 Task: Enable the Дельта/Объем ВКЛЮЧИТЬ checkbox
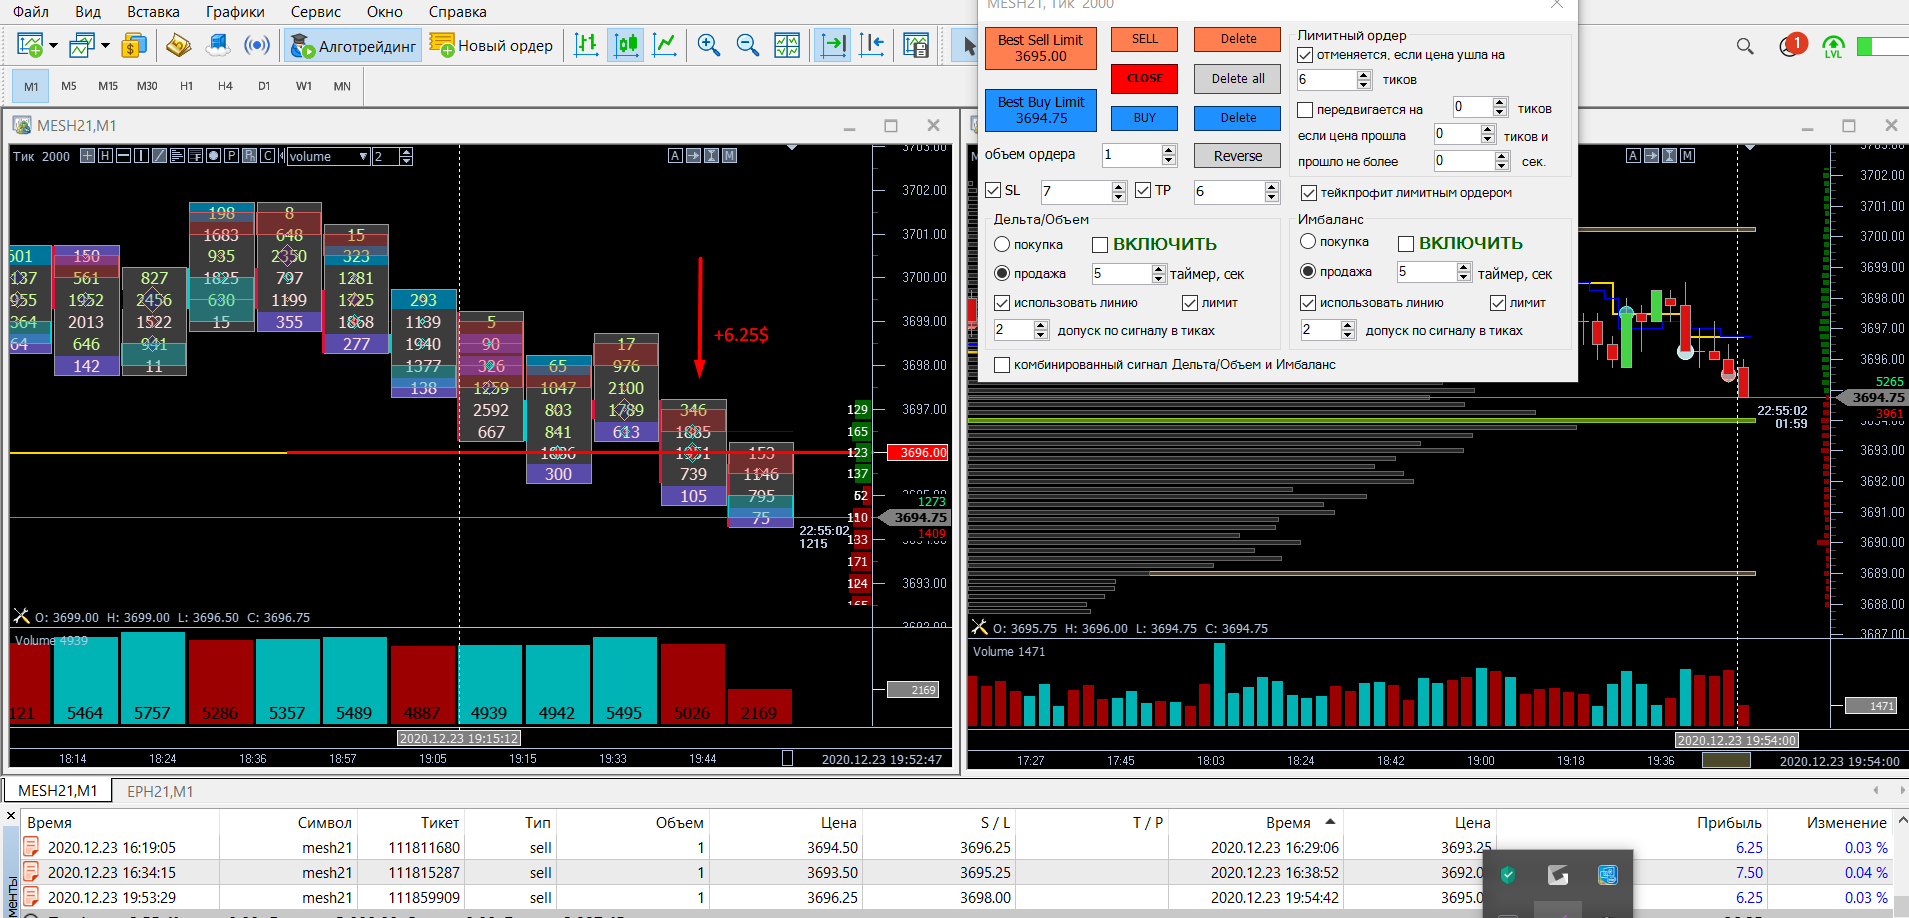click(x=1100, y=245)
